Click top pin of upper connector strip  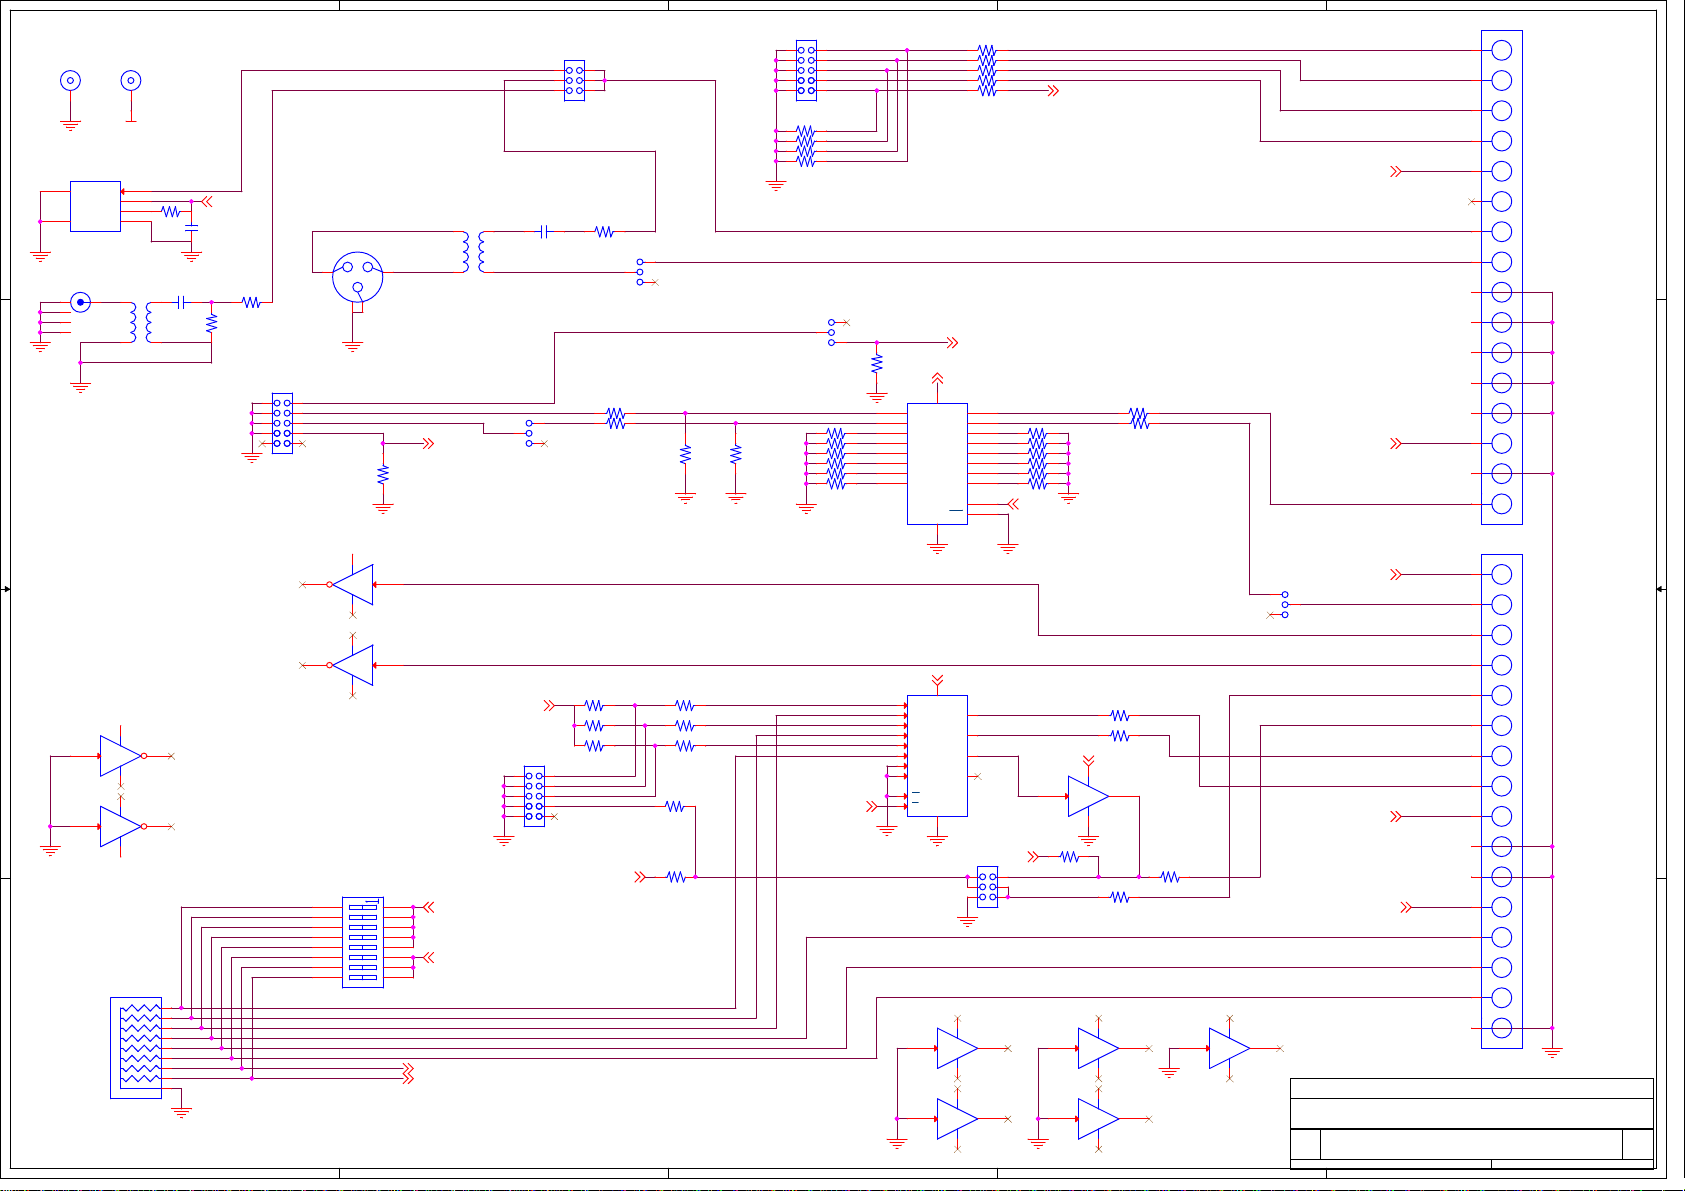(1501, 50)
